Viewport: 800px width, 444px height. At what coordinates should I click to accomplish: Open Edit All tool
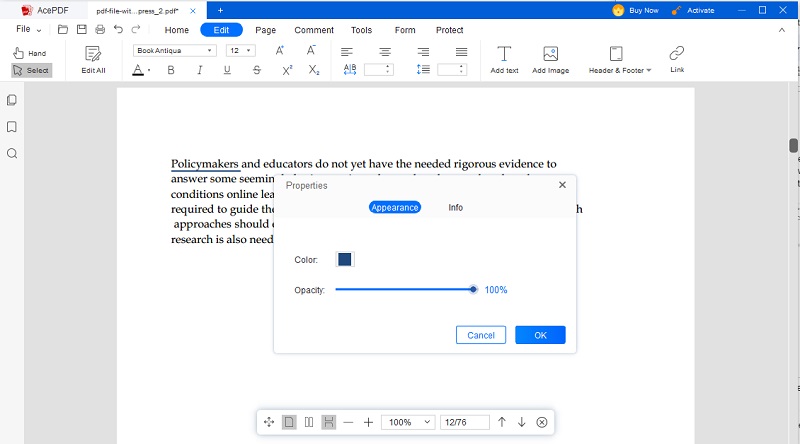(x=93, y=60)
